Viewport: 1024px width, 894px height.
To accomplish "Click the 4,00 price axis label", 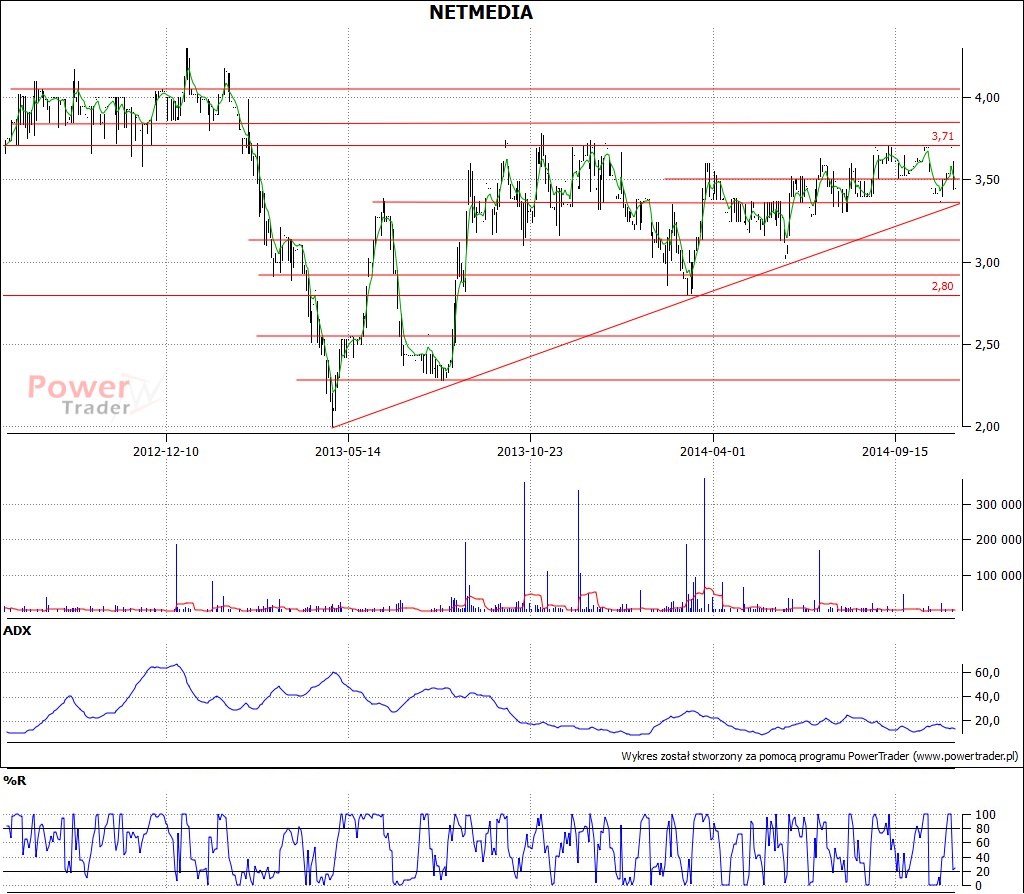I will tap(987, 97).
